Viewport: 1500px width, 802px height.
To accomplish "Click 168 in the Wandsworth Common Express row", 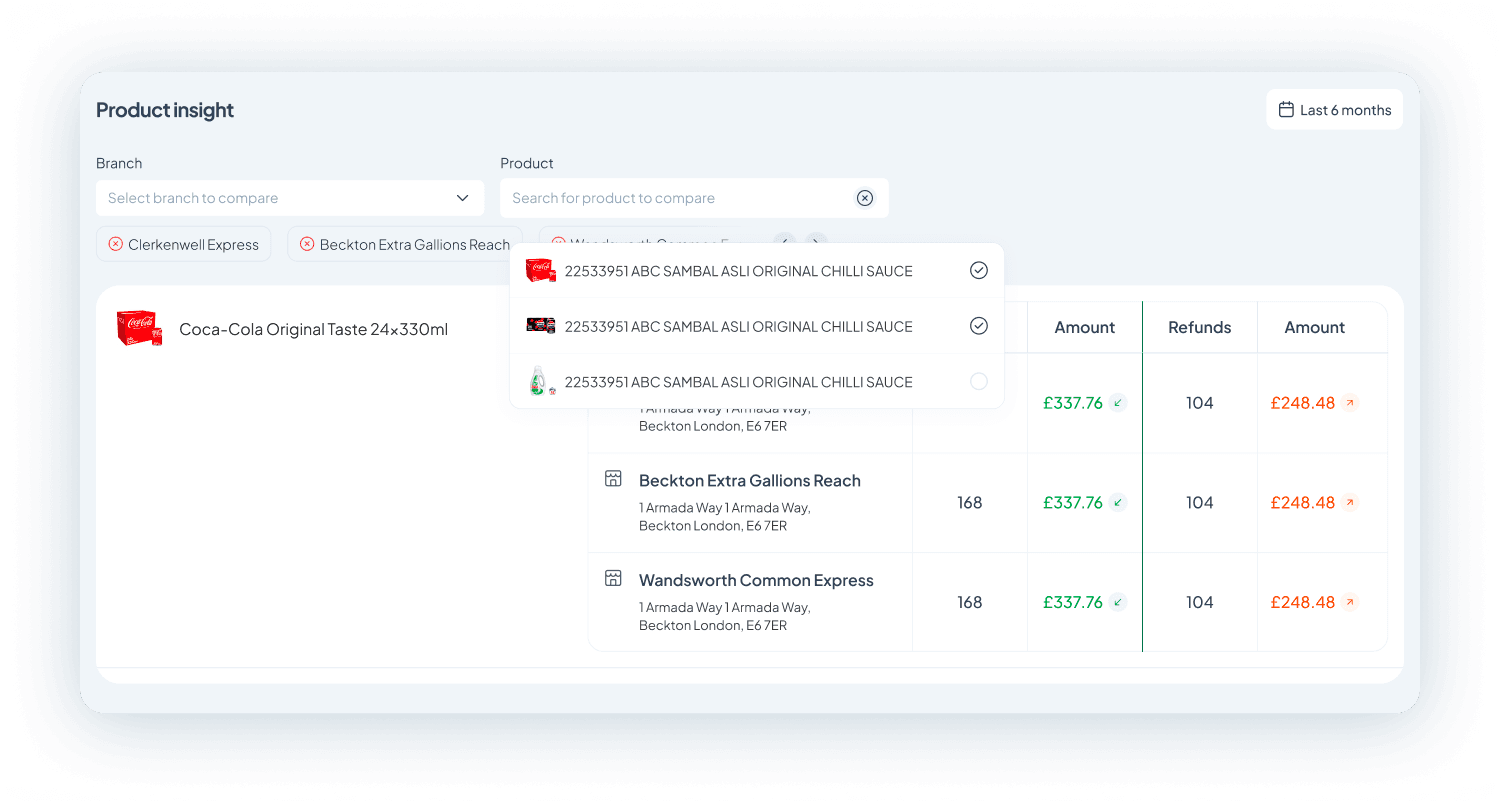I will pos(970,602).
